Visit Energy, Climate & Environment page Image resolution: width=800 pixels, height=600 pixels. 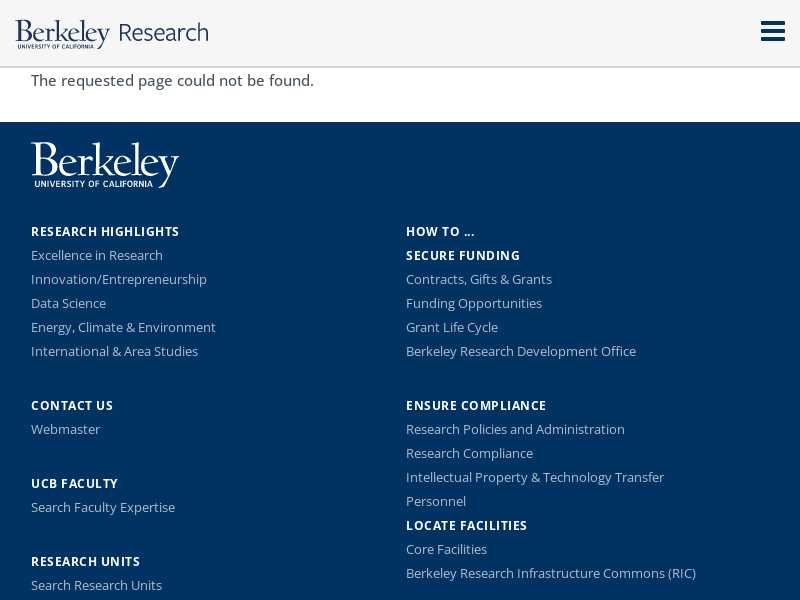click(123, 328)
